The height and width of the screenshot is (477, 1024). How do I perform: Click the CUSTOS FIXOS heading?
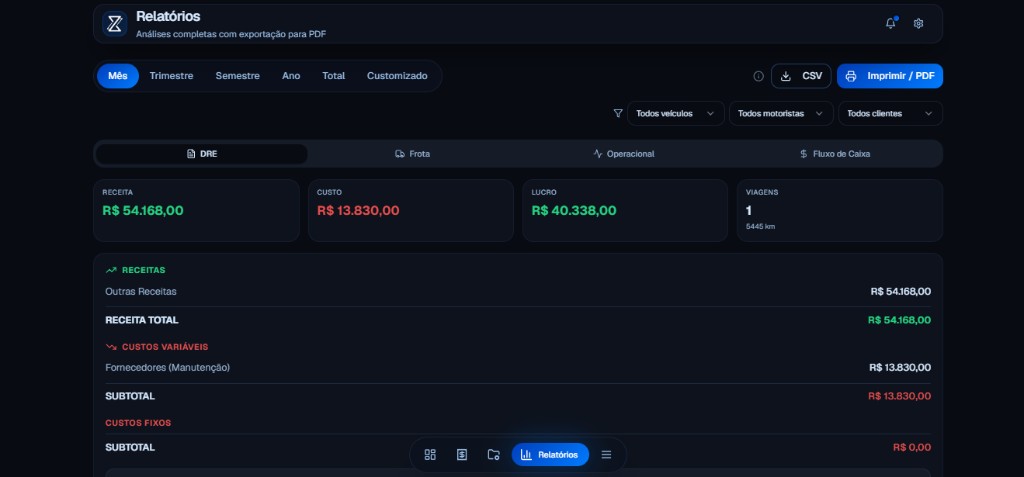coord(138,423)
